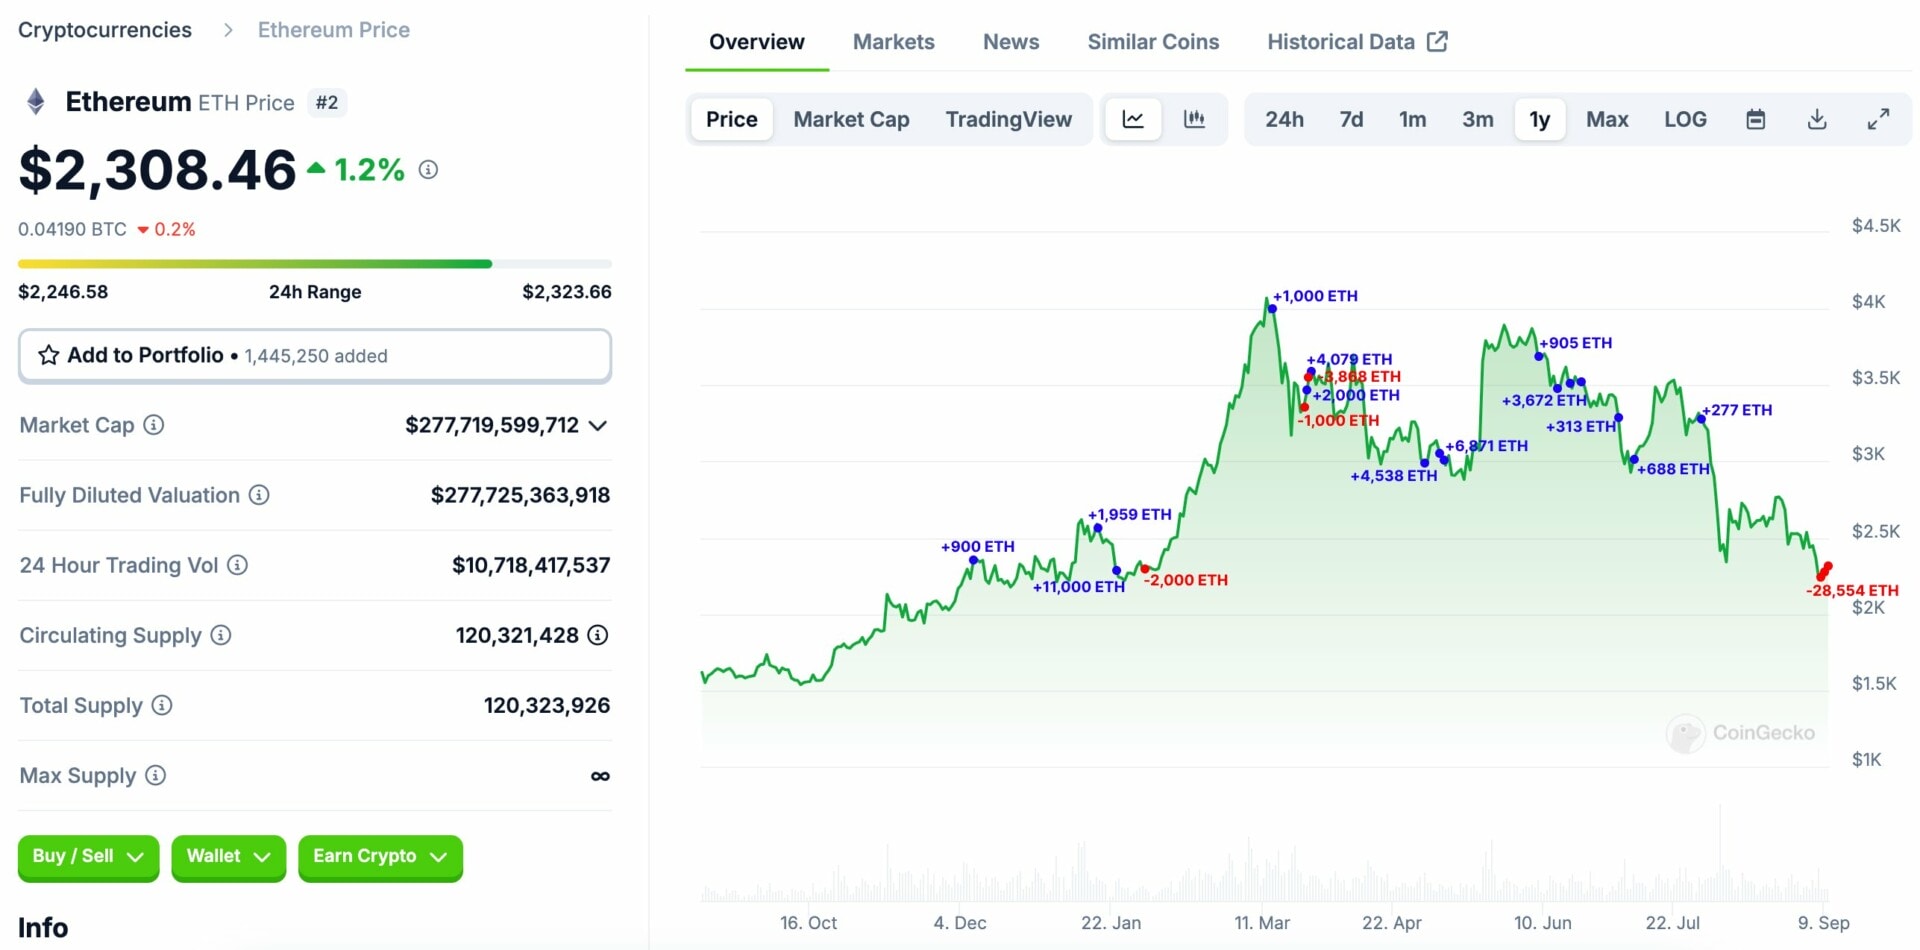The width and height of the screenshot is (1920, 950).
Task: Click the 24h Range price bar
Action: pos(314,264)
